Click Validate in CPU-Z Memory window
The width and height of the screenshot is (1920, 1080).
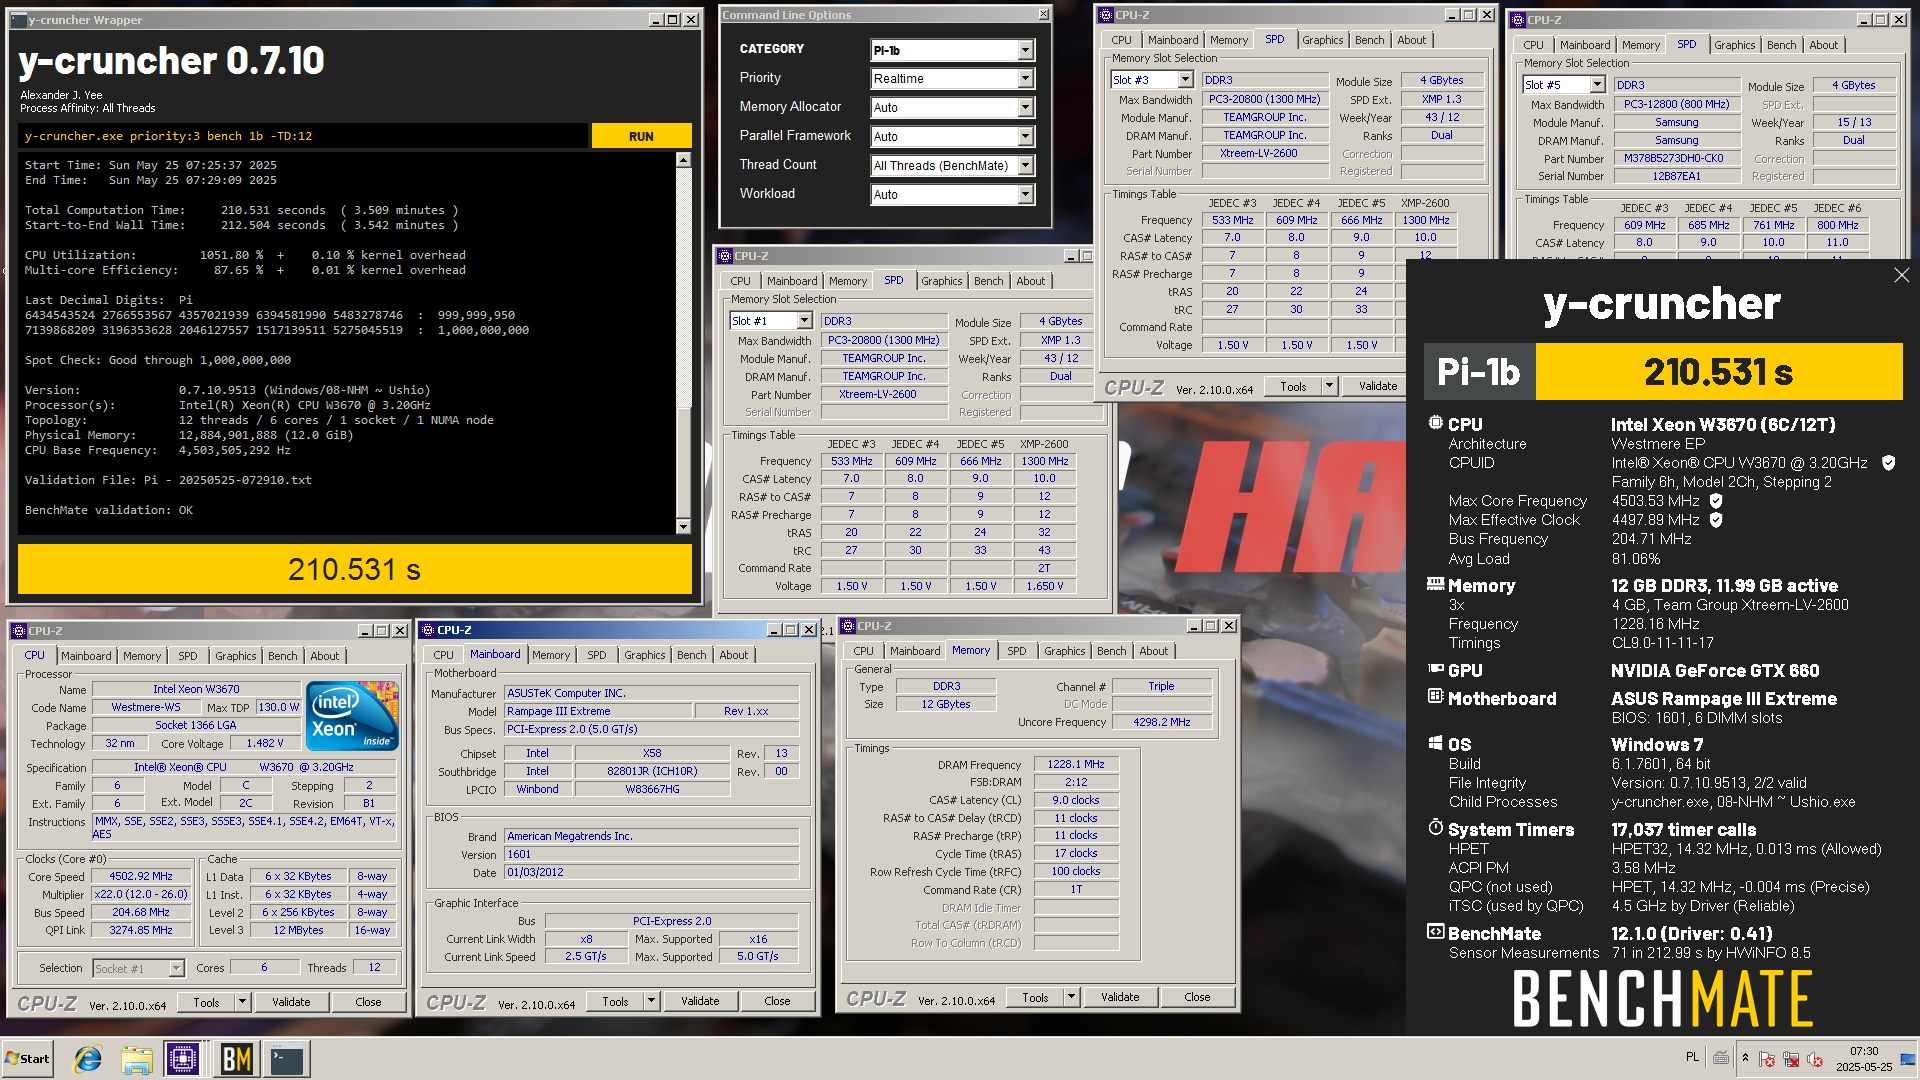1120,997
